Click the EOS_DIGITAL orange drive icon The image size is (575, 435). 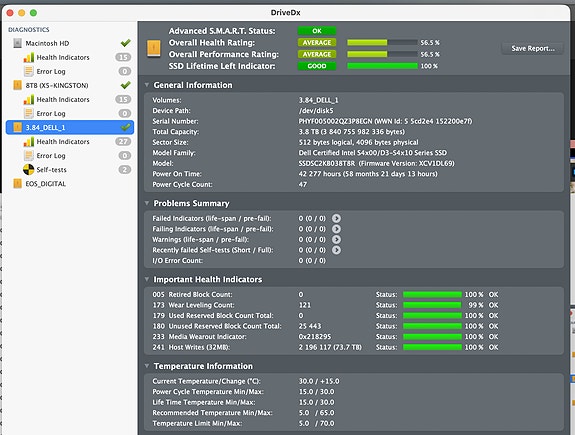click(17, 183)
